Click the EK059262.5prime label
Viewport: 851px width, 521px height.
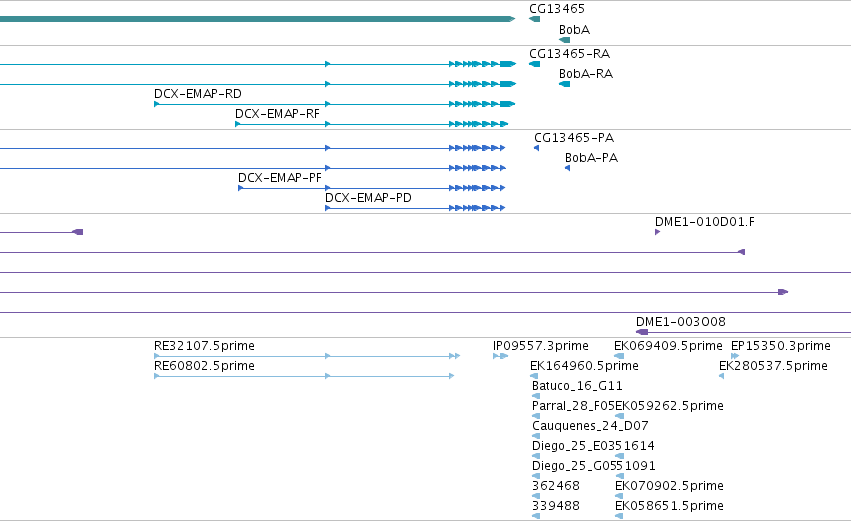click(669, 406)
